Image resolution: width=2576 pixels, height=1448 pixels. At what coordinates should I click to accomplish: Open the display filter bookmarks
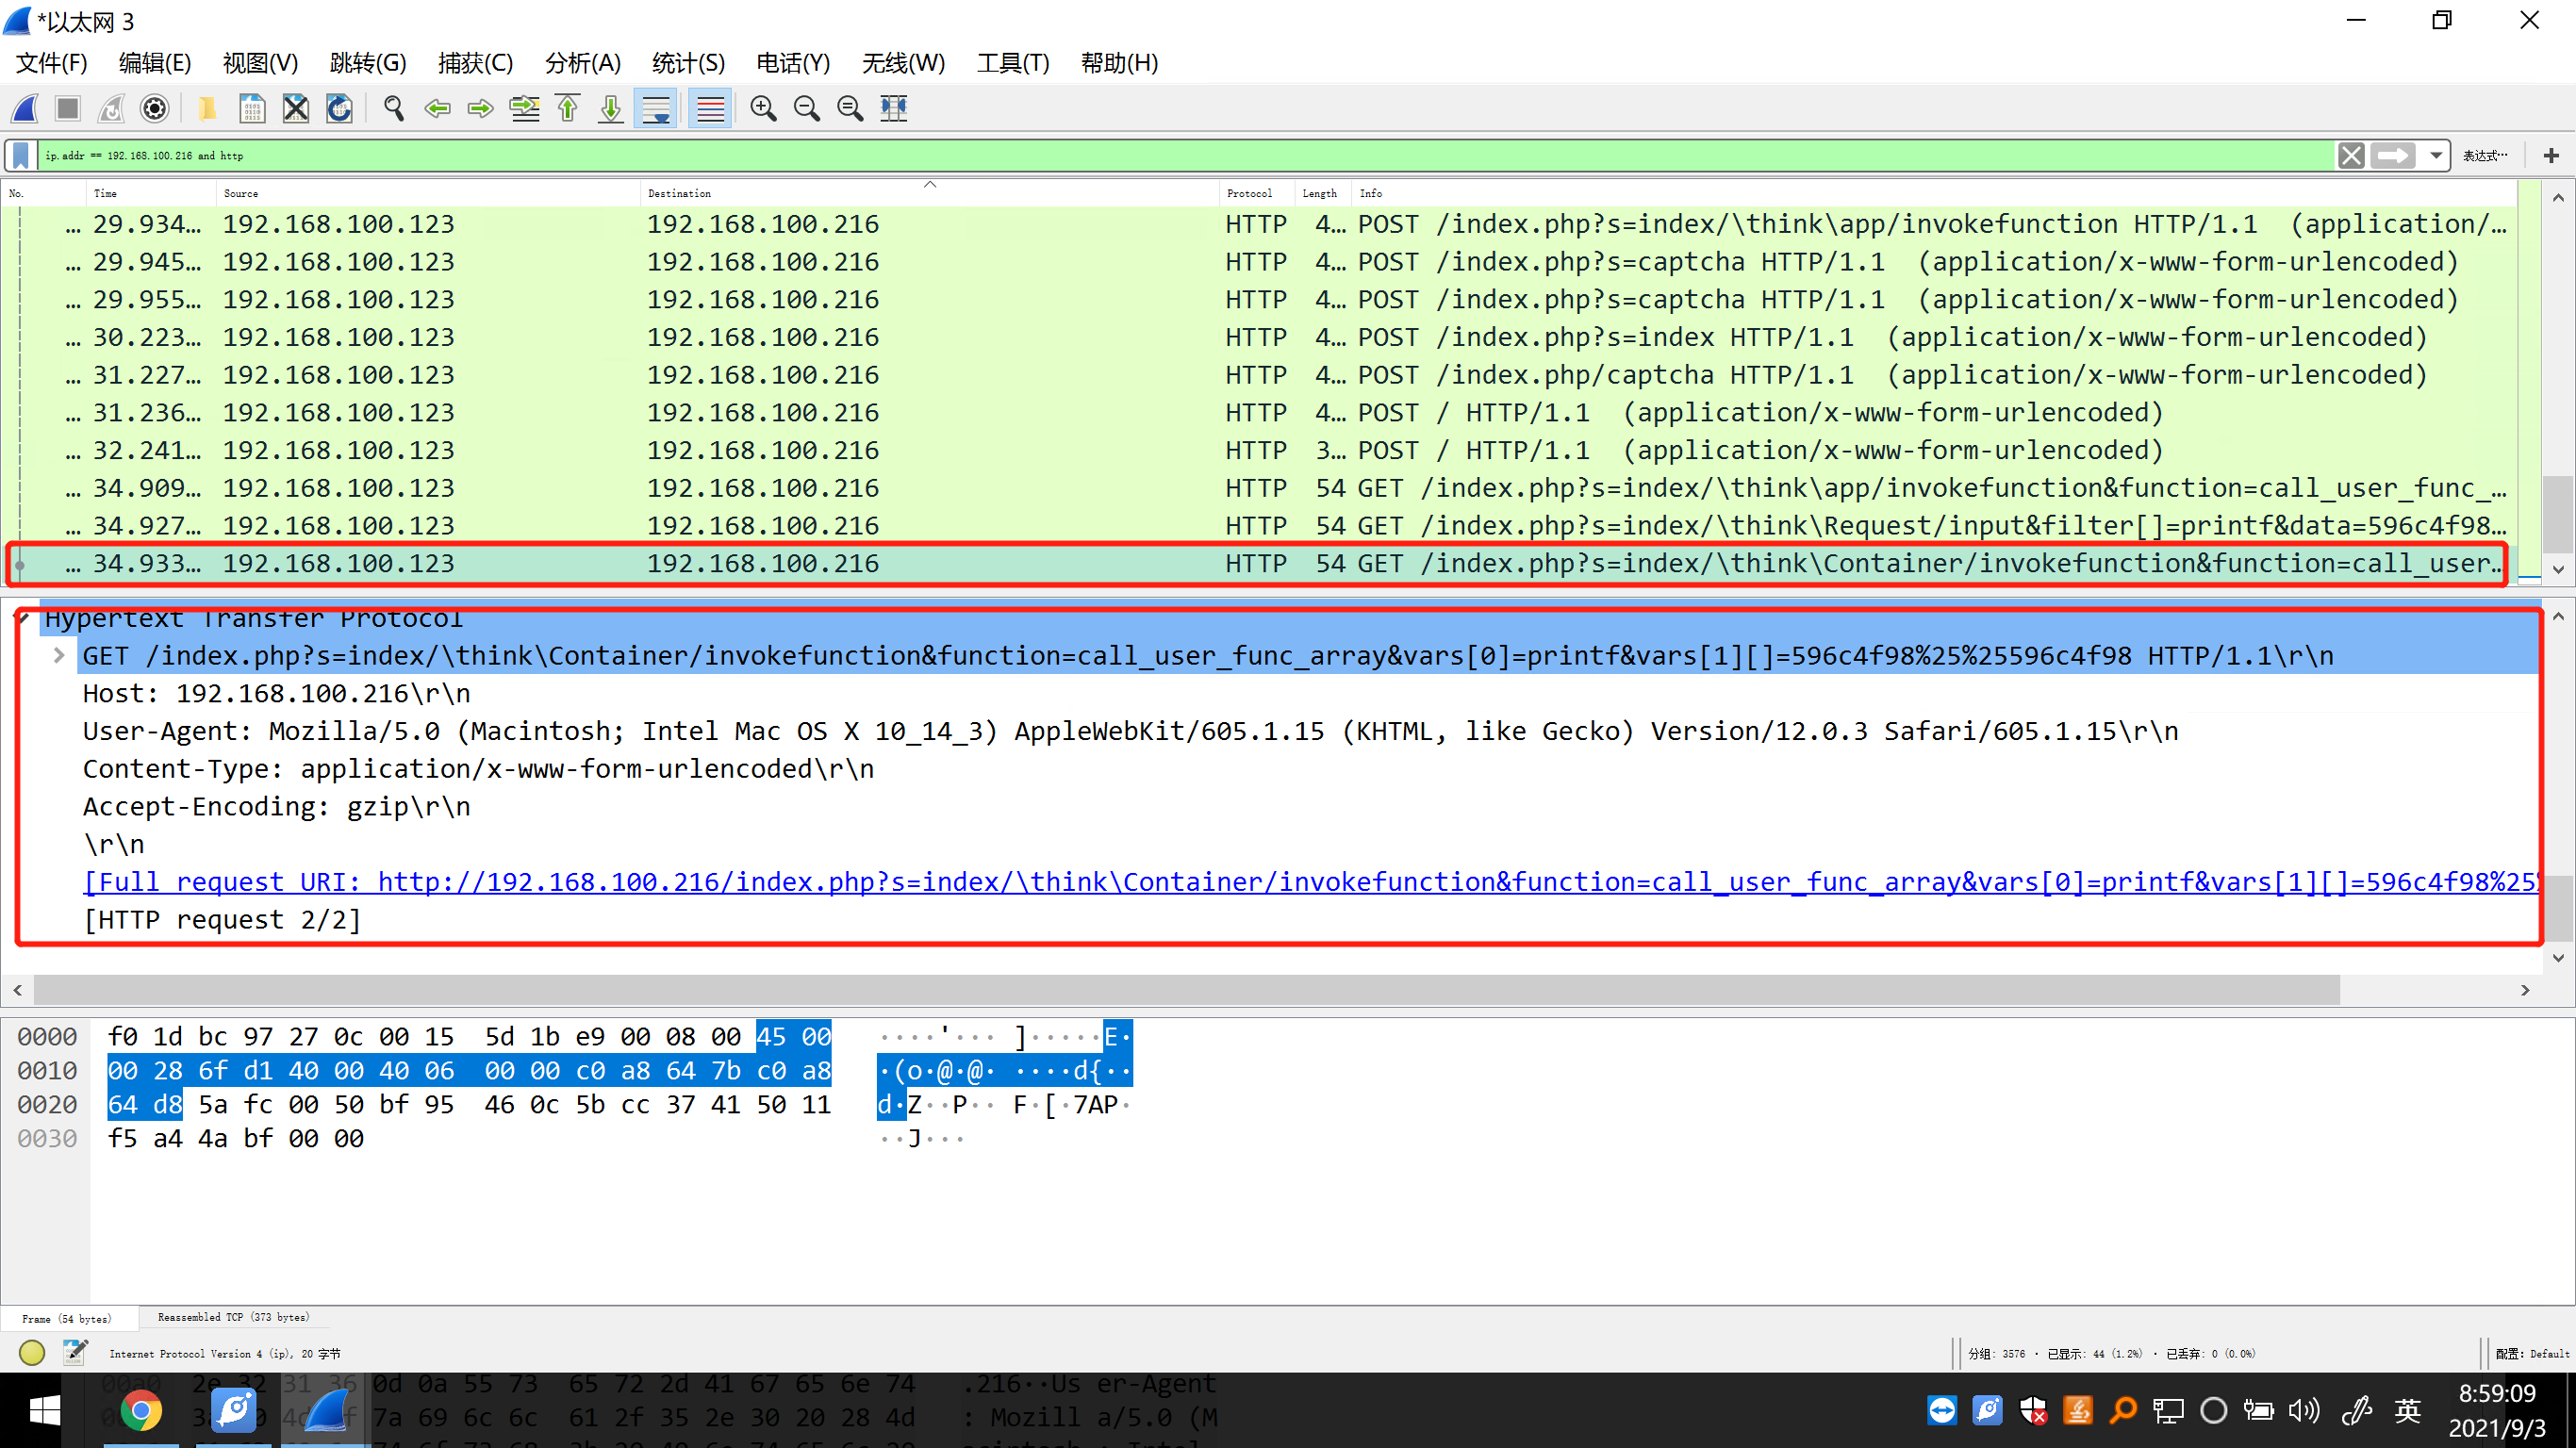20,155
